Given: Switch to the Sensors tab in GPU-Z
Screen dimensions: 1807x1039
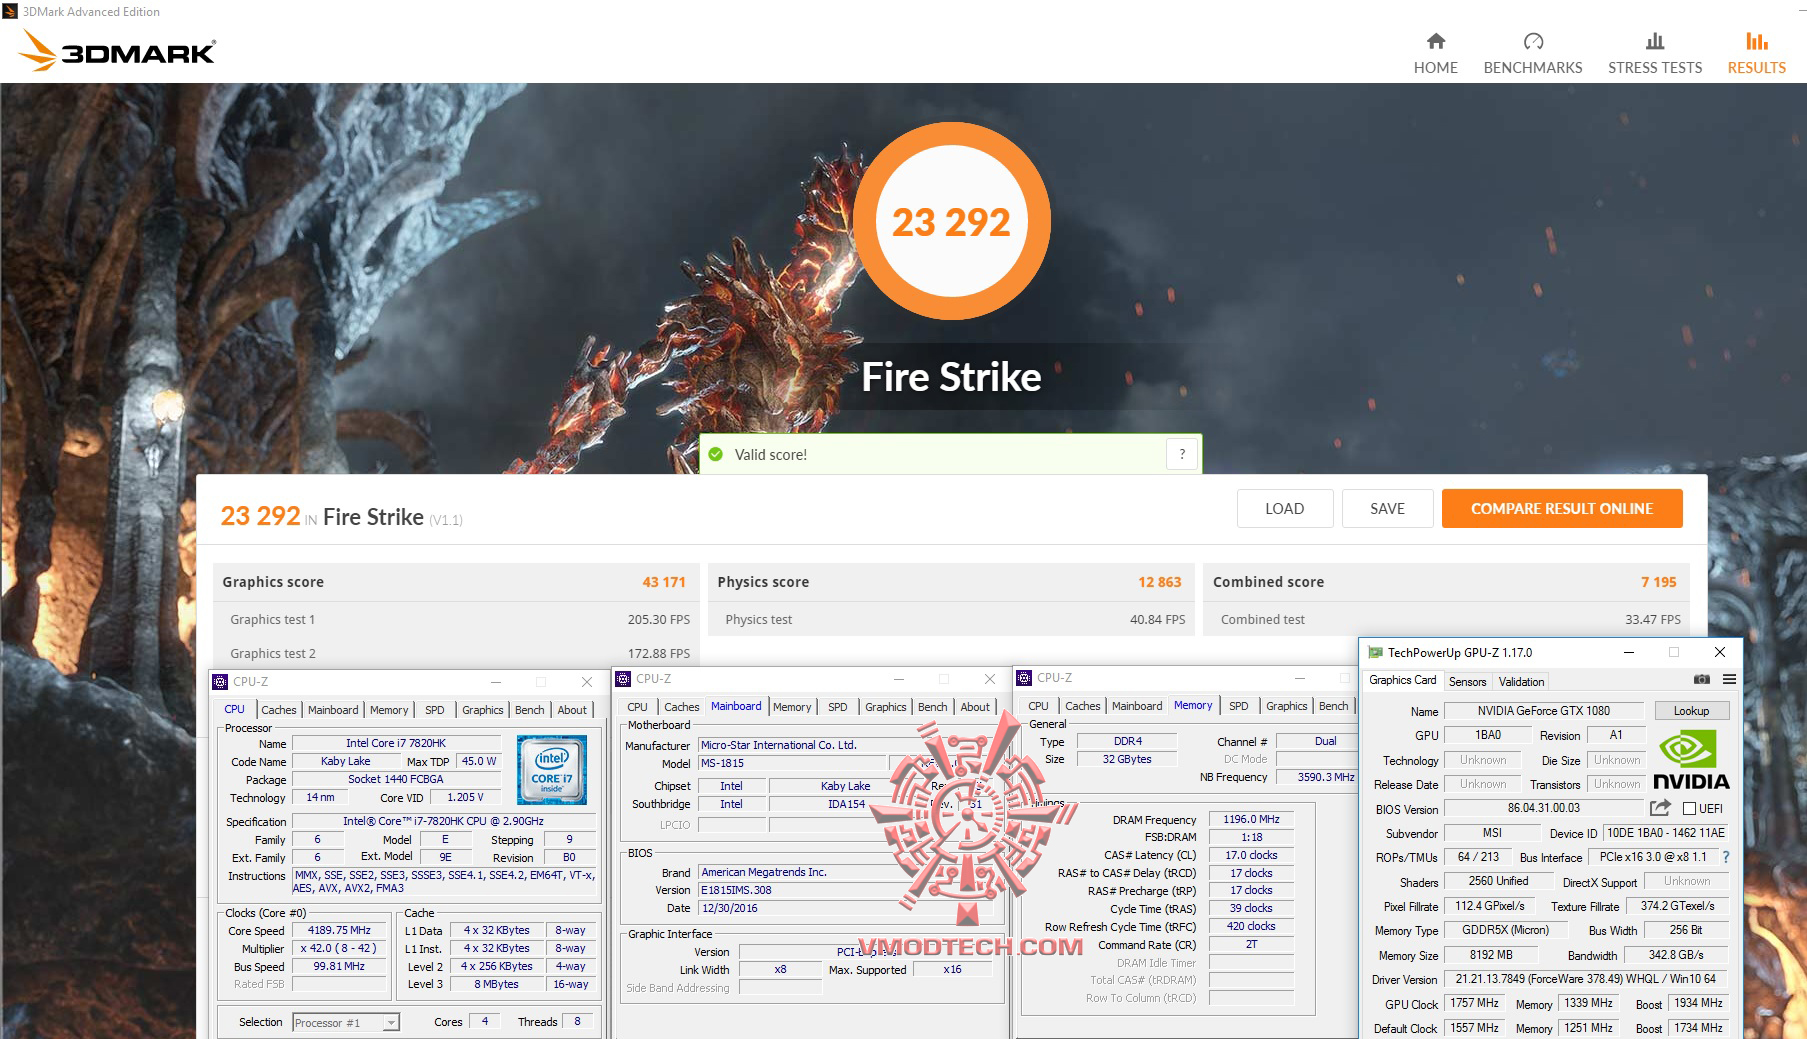Looking at the screenshot, I should 1467,681.
